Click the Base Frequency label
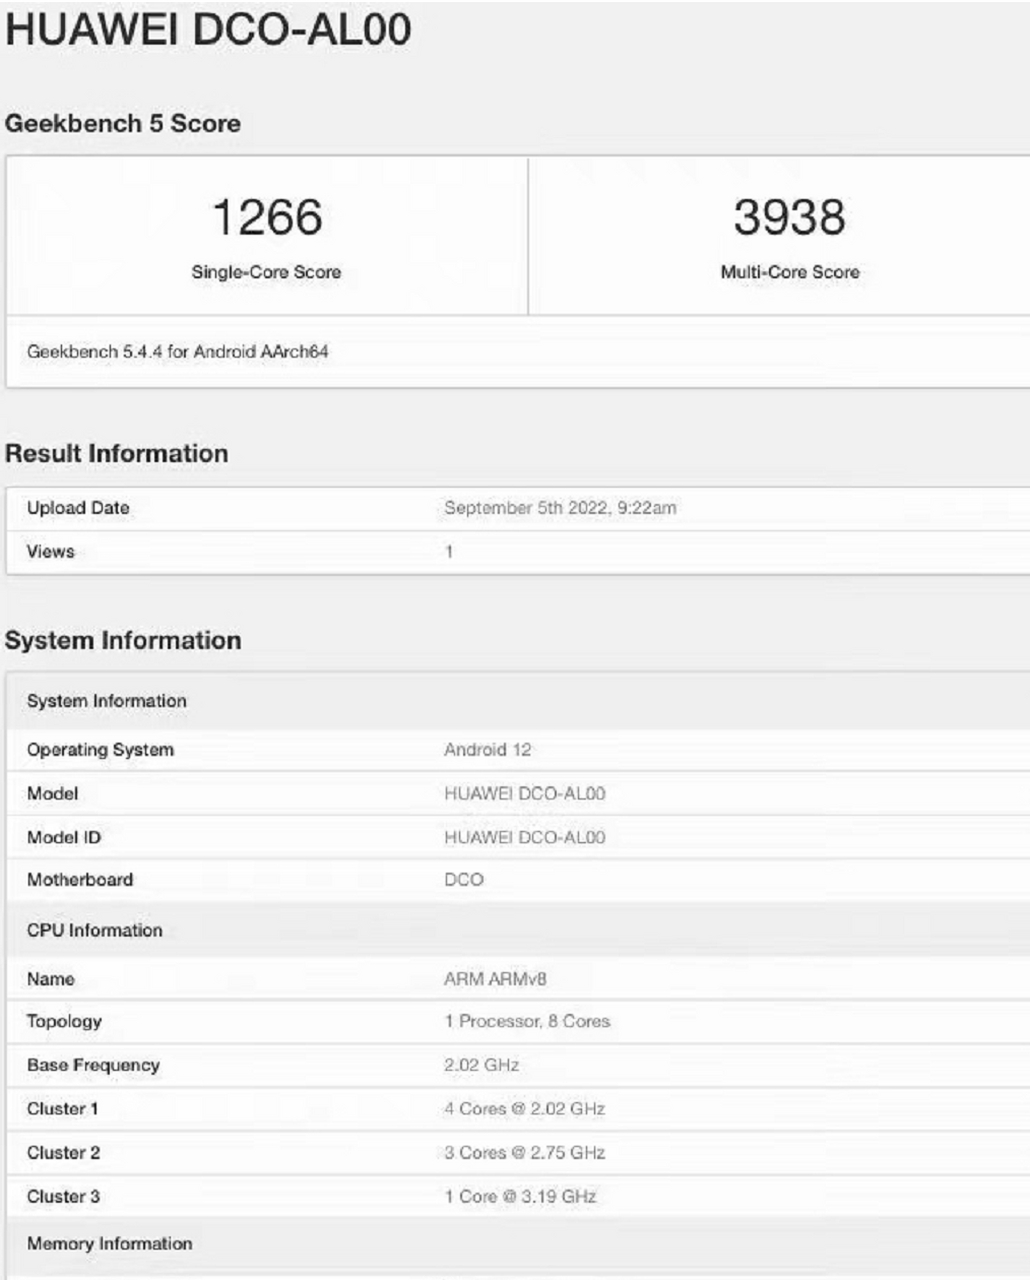1030x1280 pixels. click(x=93, y=1066)
